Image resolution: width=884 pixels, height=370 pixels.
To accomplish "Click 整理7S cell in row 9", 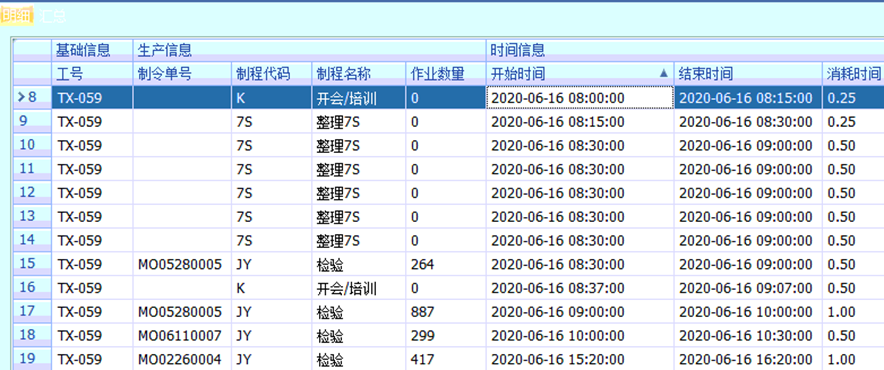I will pyautogui.click(x=359, y=122).
